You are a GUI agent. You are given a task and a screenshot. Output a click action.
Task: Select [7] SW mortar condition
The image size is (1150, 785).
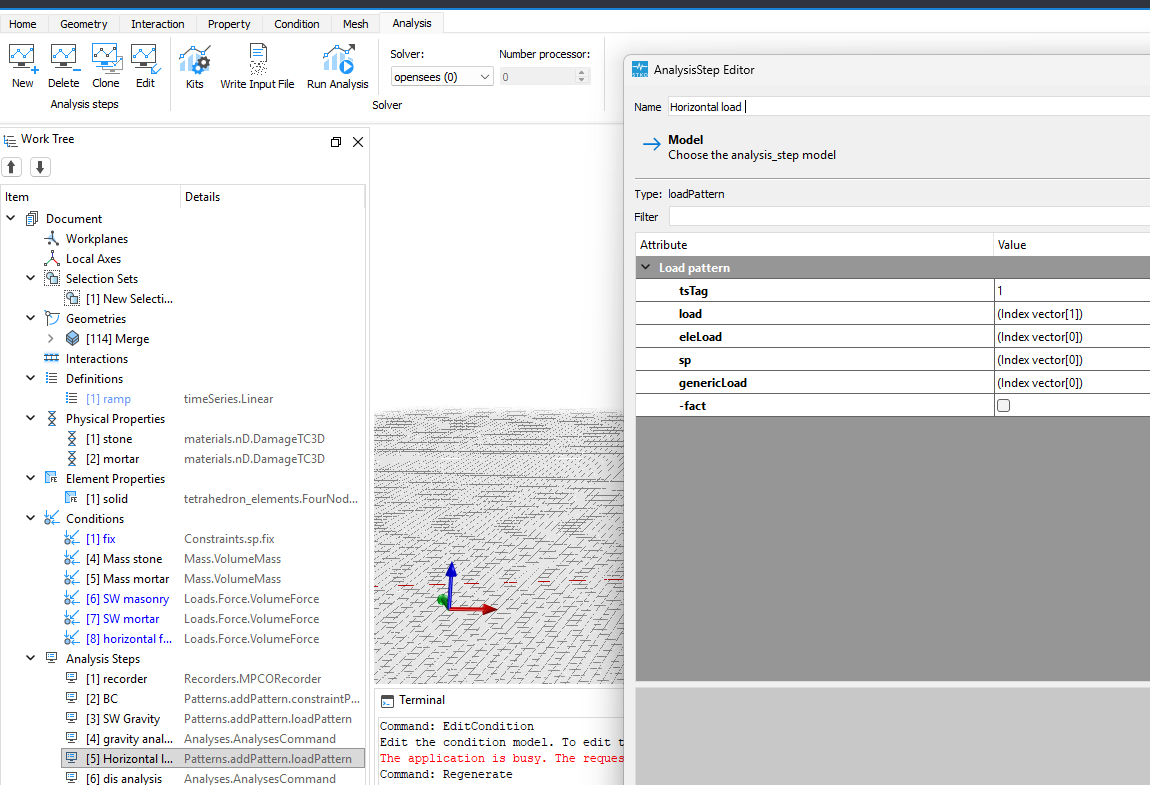click(122, 618)
